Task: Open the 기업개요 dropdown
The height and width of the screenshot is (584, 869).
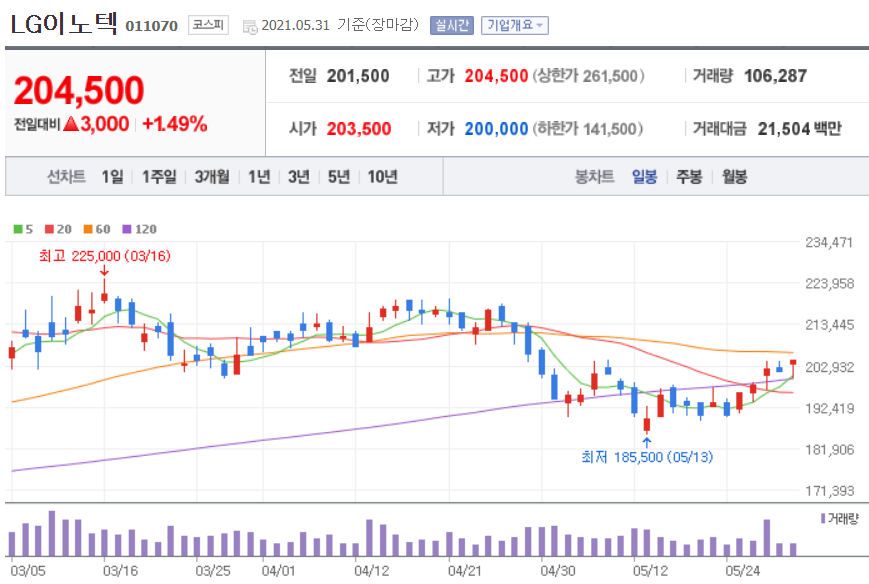Action: click(514, 25)
